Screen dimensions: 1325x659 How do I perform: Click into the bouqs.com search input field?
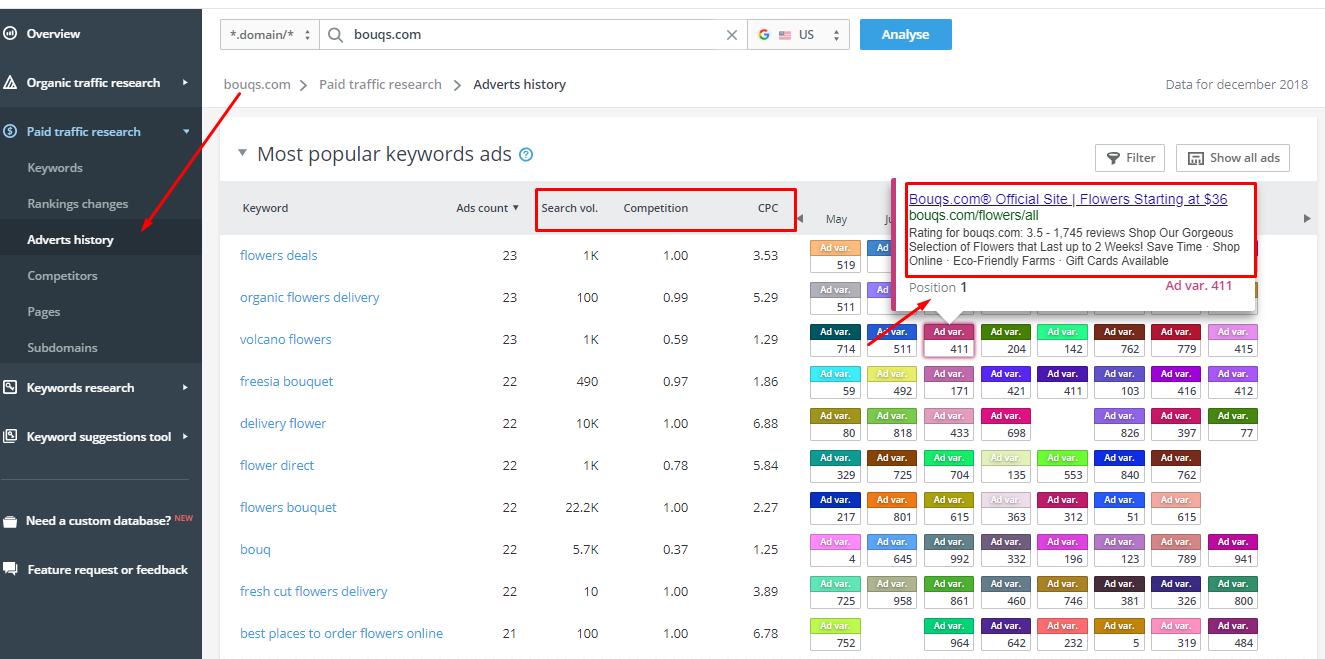click(x=535, y=35)
